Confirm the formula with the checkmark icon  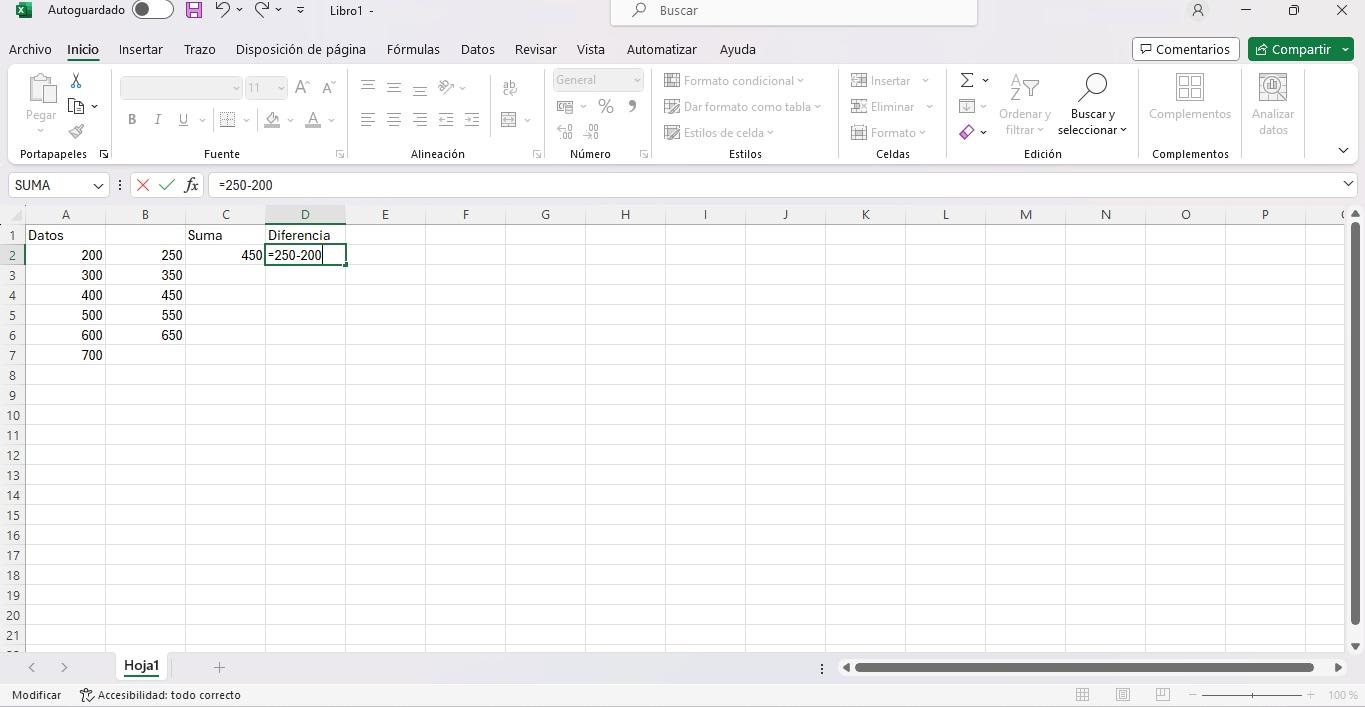pyautogui.click(x=167, y=185)
